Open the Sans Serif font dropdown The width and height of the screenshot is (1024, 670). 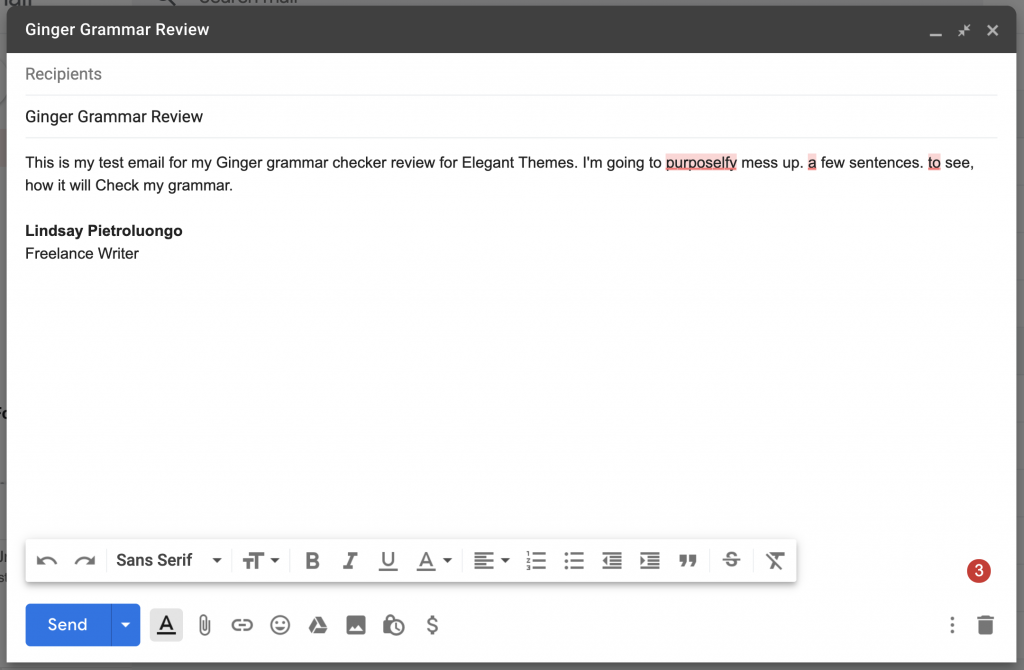tap(168, 561)
